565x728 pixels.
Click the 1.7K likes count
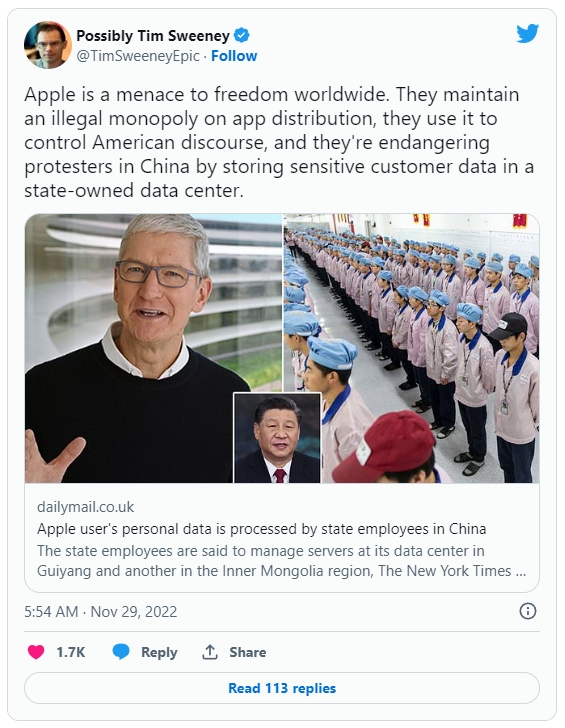[71, 652]
